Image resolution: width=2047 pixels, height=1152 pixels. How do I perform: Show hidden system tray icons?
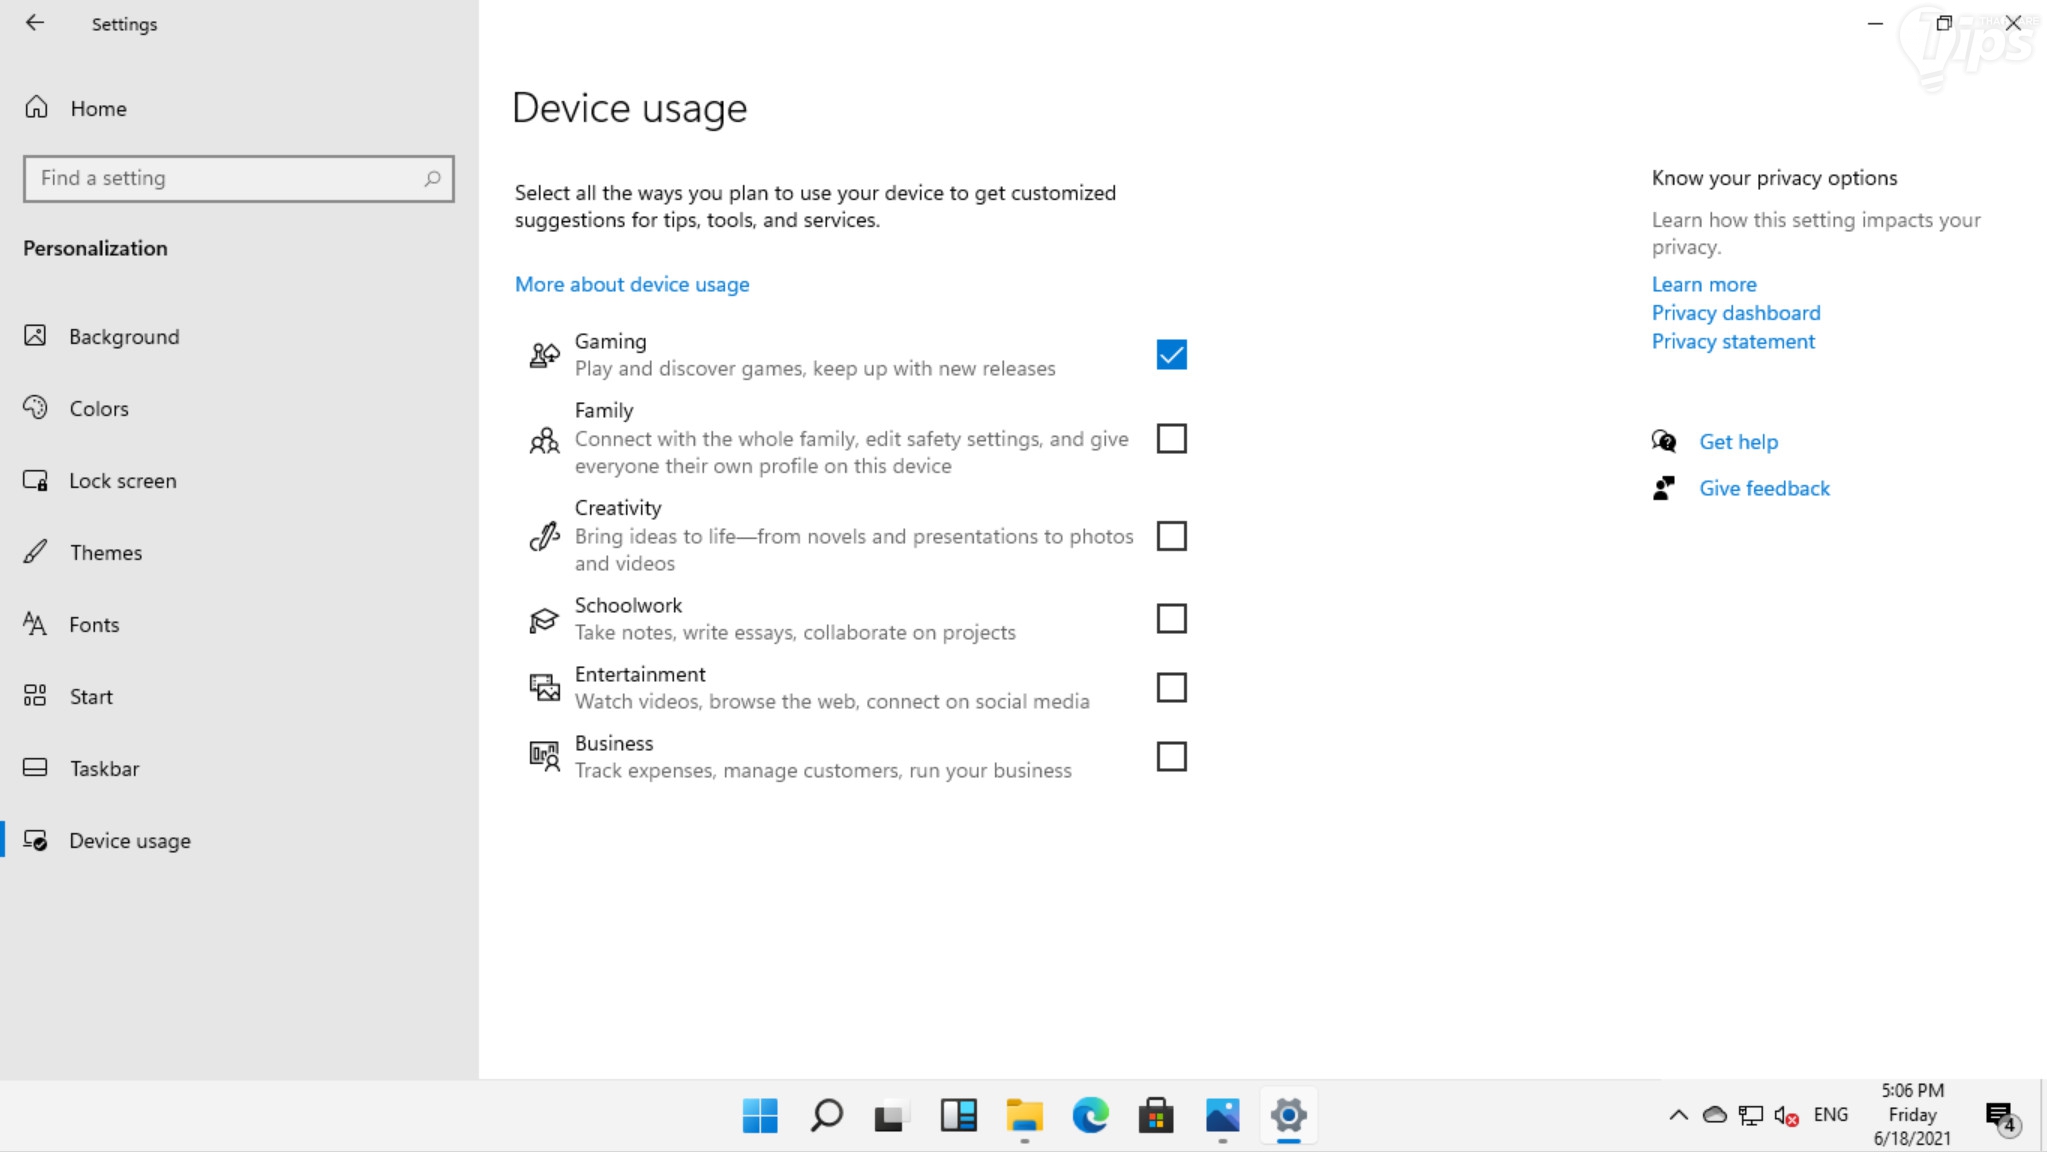pos(1678,1115)
